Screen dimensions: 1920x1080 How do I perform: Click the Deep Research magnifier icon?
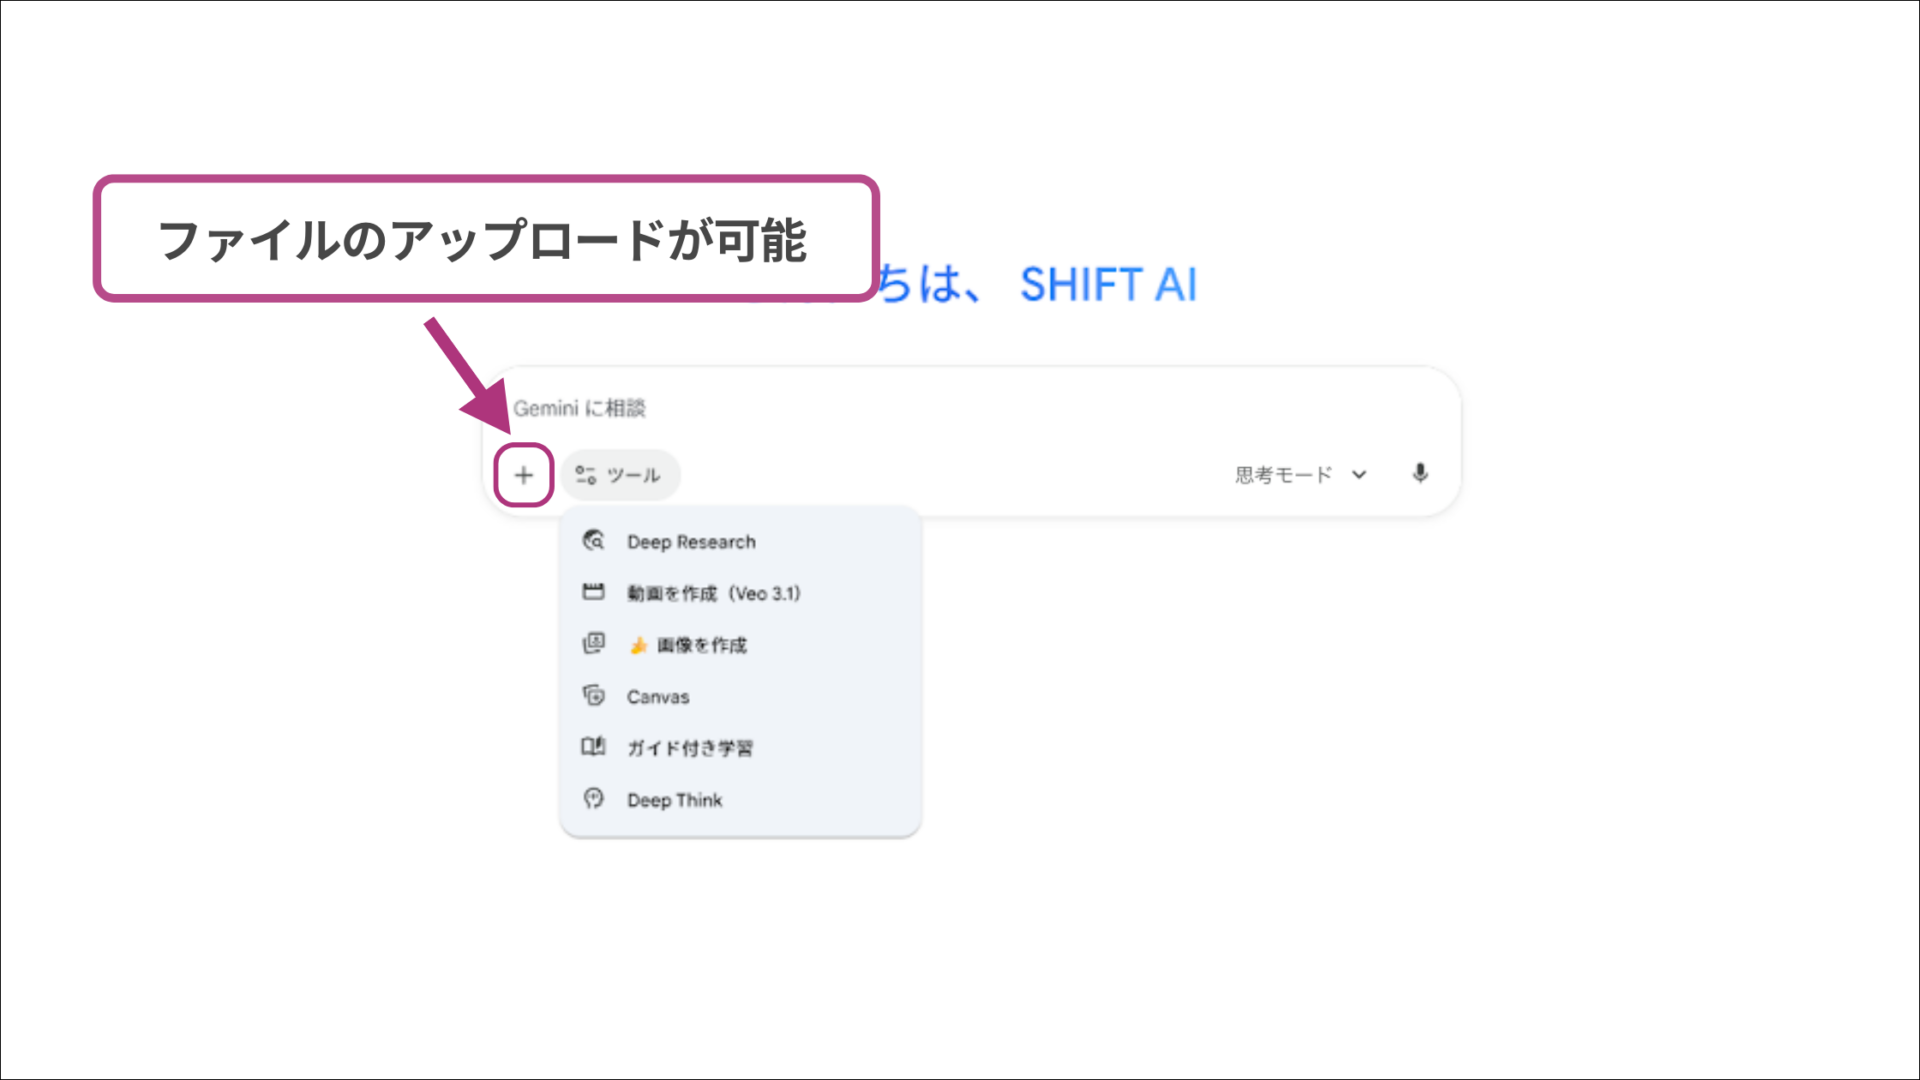tap(593, 540)
